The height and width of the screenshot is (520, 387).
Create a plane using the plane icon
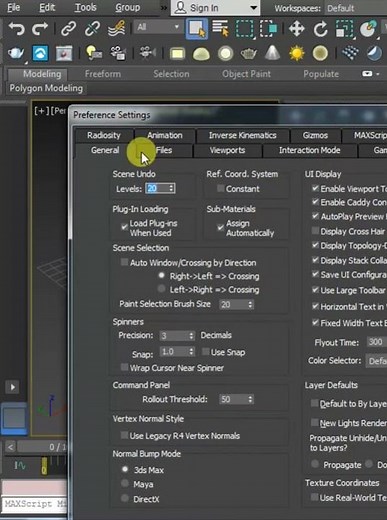click(x=177, y=53)
